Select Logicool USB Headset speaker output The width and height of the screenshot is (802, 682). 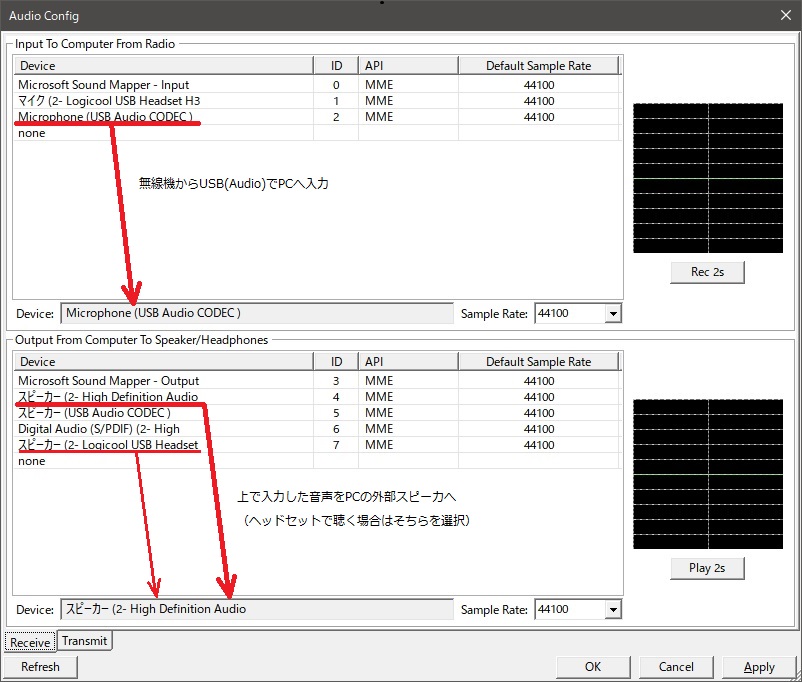pos(108,445)
